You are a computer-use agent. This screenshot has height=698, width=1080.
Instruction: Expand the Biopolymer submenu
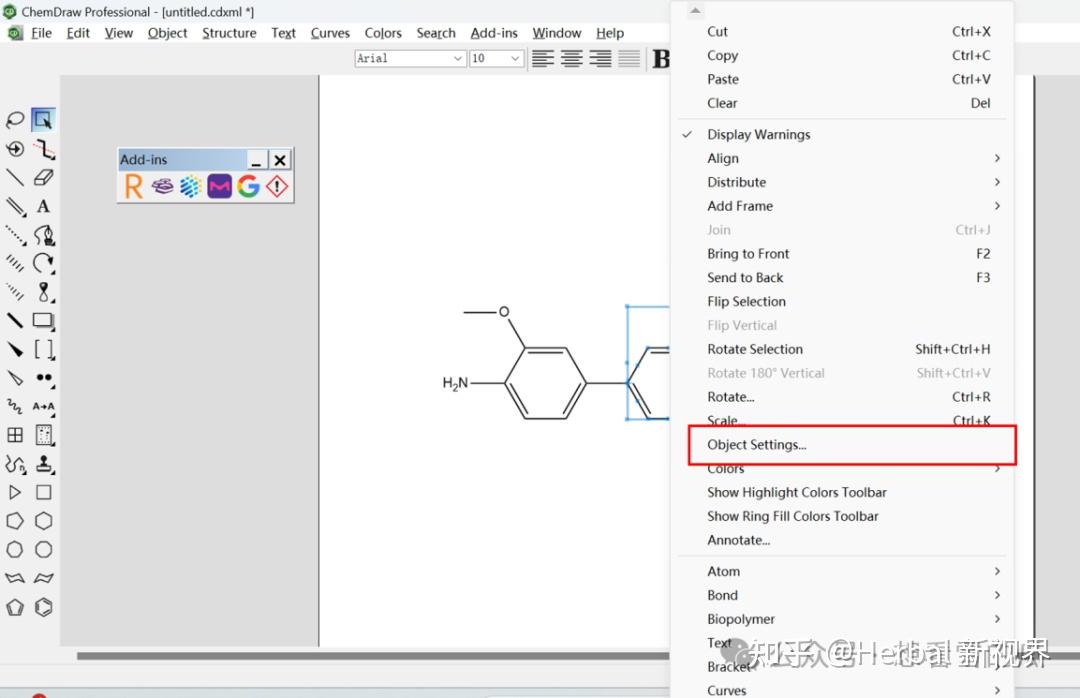842,619
